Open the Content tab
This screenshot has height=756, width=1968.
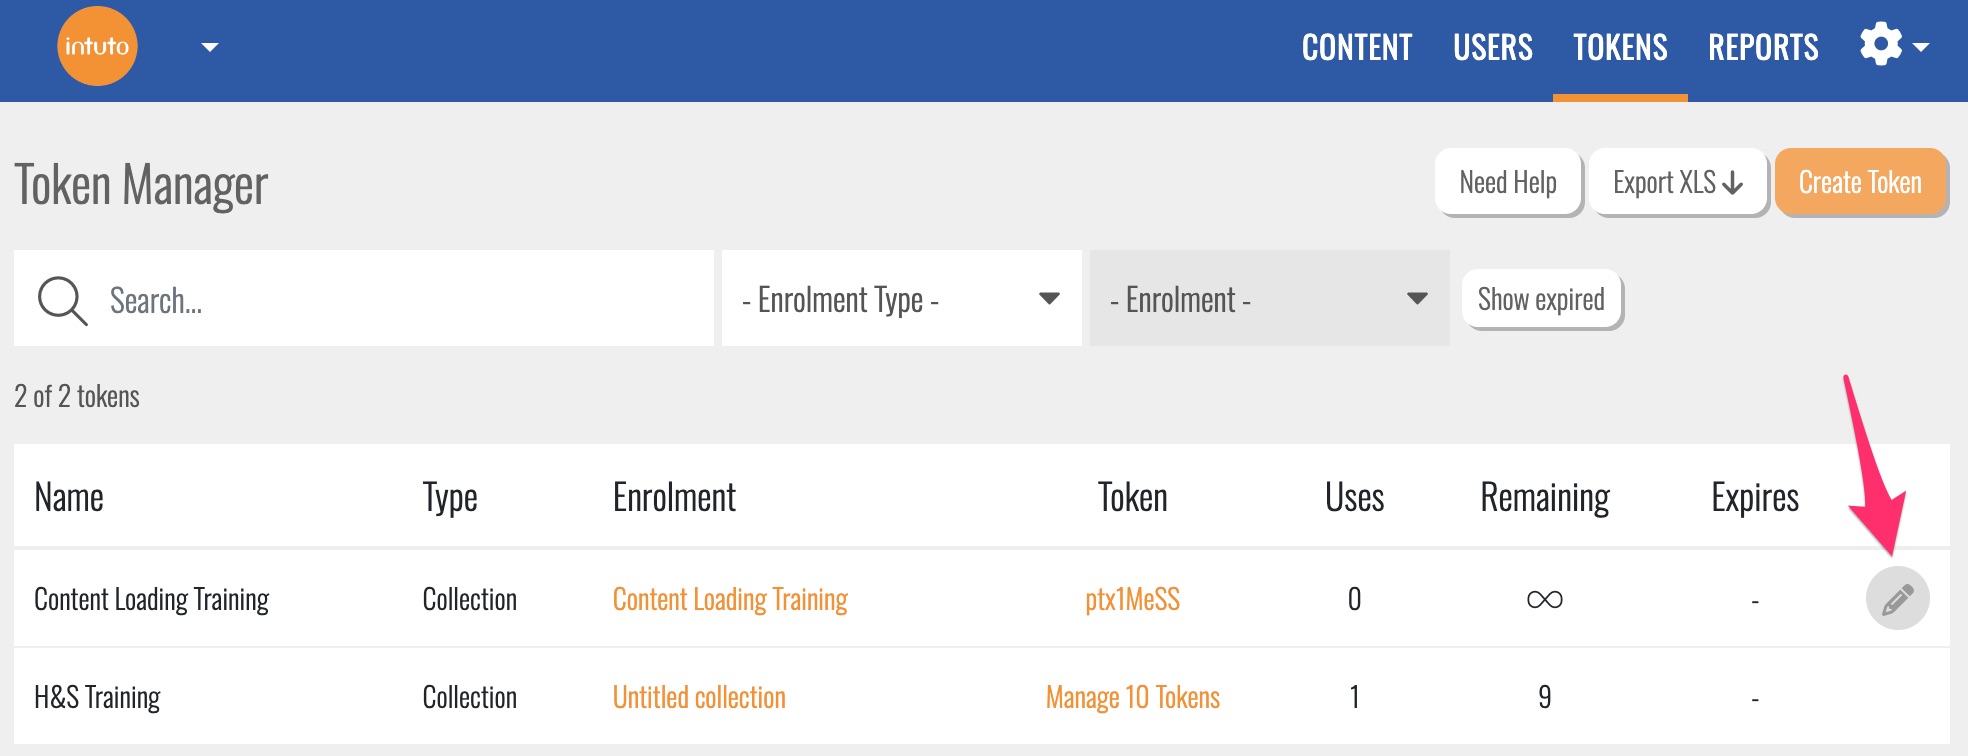pyautogui.click(x=1356, y=47)
